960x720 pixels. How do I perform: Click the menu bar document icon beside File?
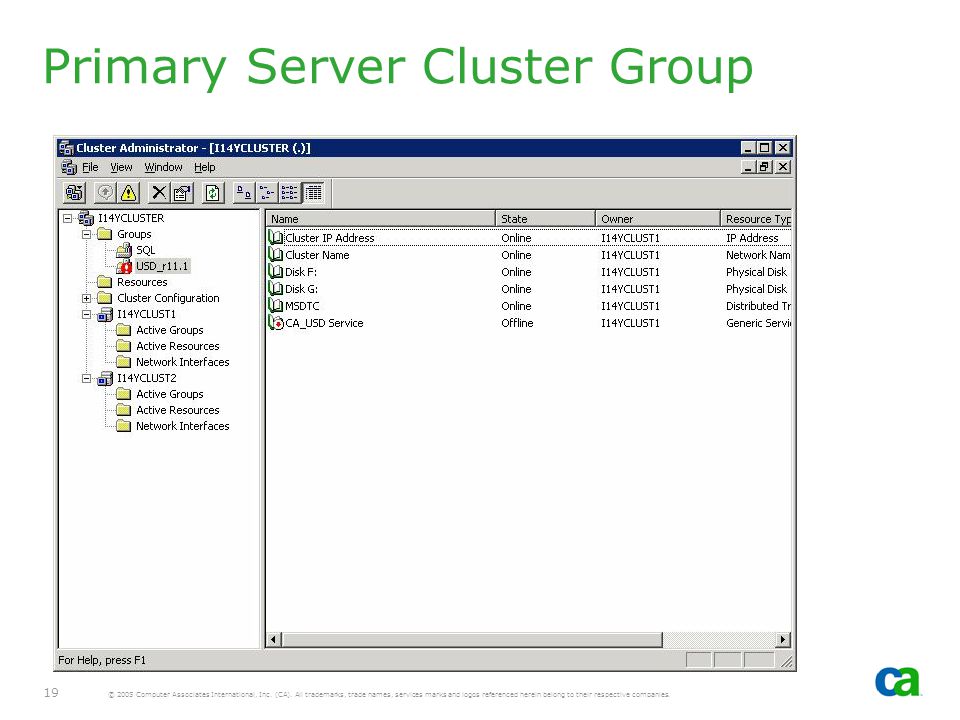tap(69, 167)
